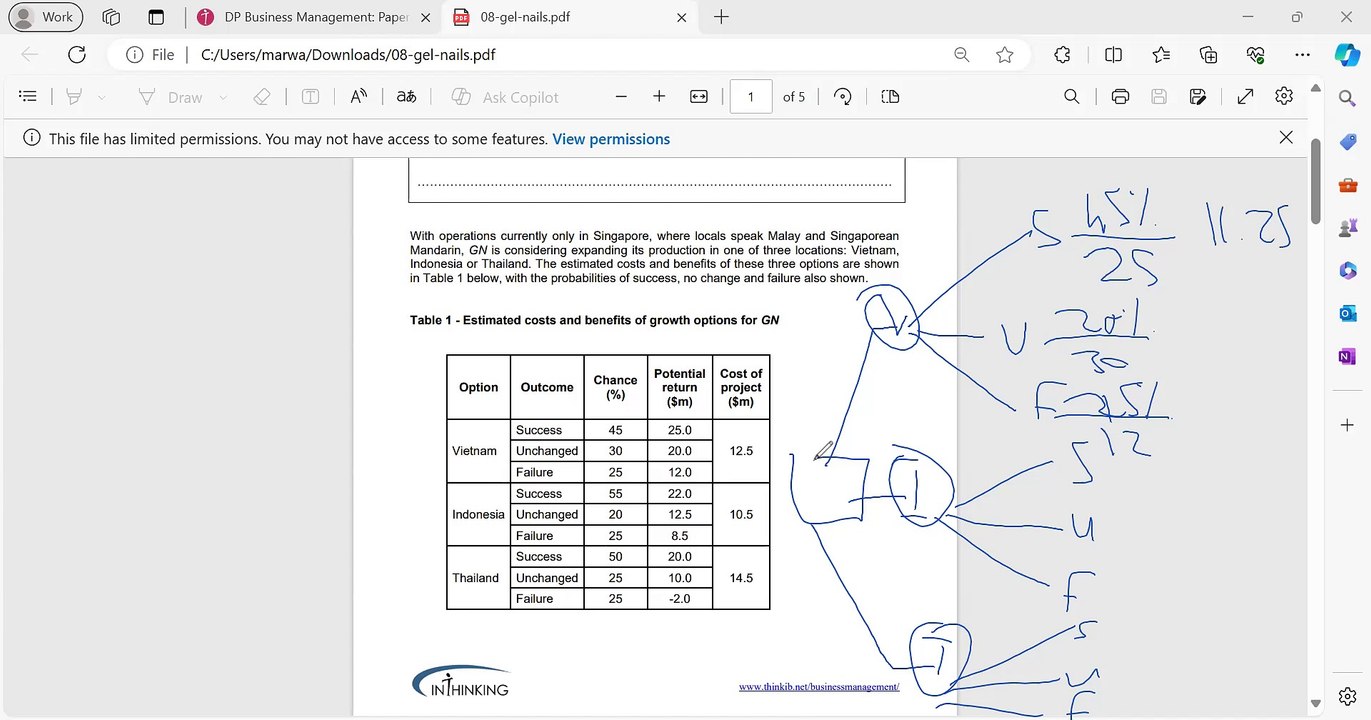Open sidebar Microsoft 365 icon
Image resolution: width=1371 pixels, height=720 pixels.
[1347, 271]
